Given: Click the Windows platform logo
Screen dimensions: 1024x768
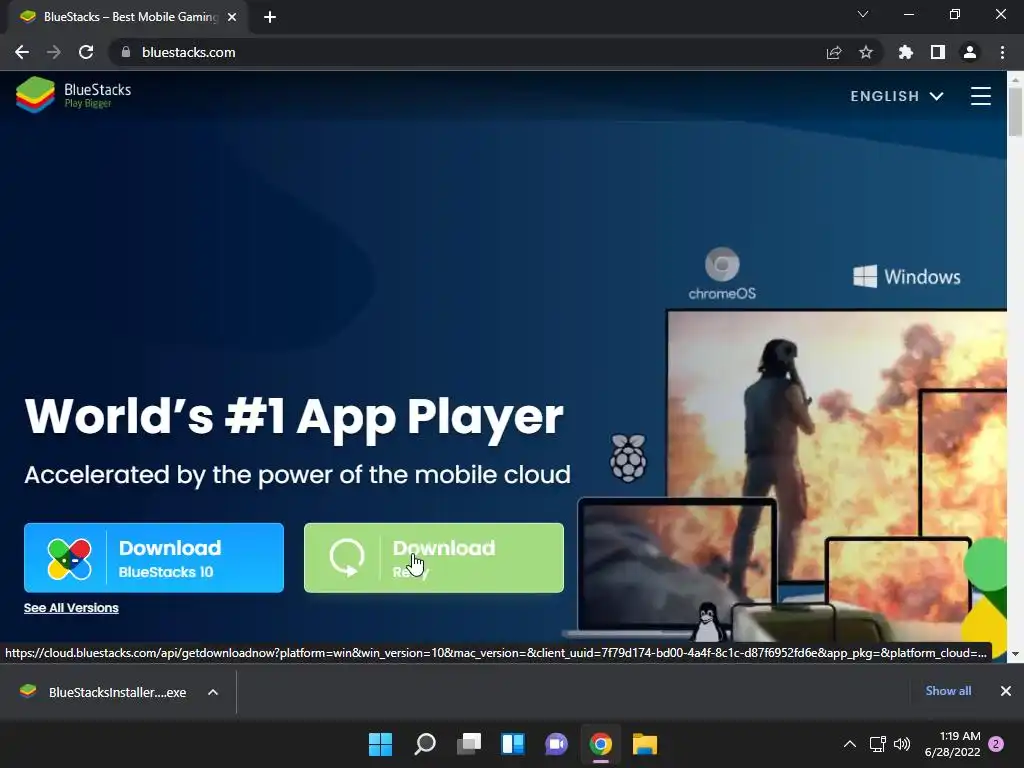Looking at the screenshot, I should tap(906, 277).
